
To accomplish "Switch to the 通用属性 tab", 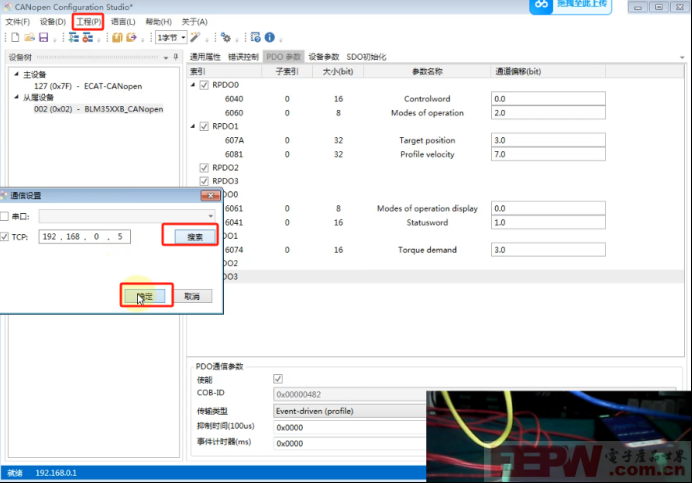I will tap(205, 57).
